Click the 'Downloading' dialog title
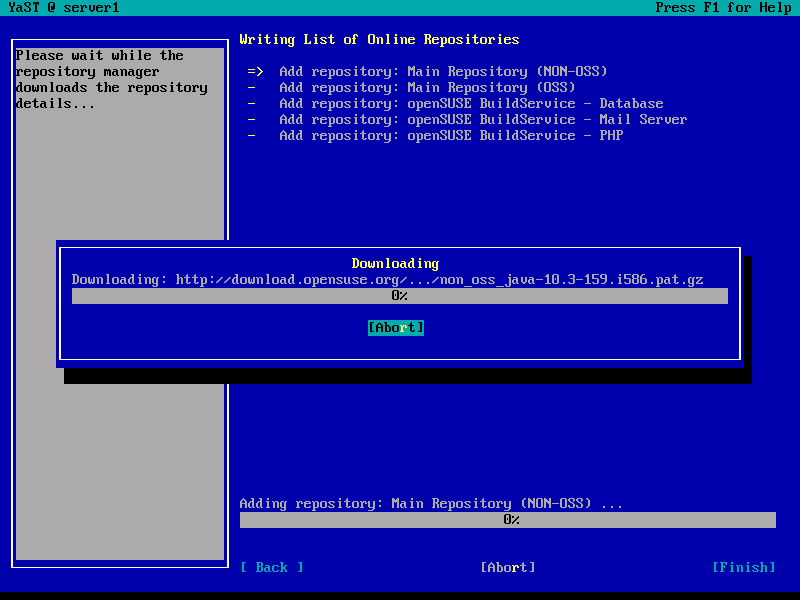 click(x=395, y=264)
